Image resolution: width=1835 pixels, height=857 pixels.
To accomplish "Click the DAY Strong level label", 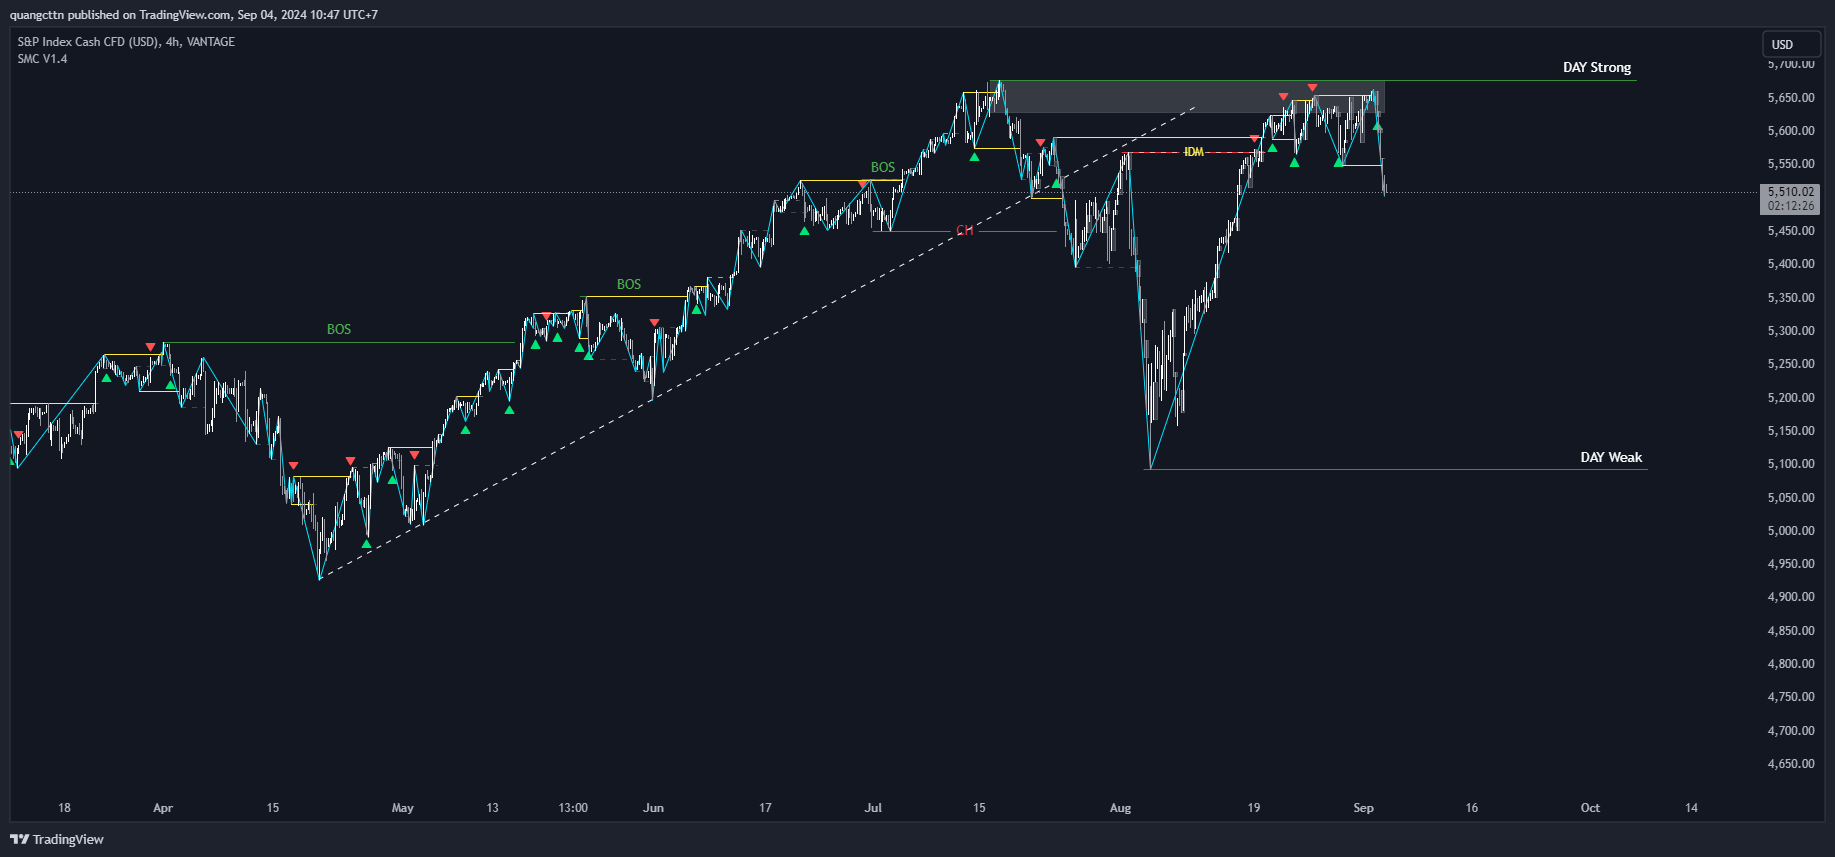I will (1597, 68).
